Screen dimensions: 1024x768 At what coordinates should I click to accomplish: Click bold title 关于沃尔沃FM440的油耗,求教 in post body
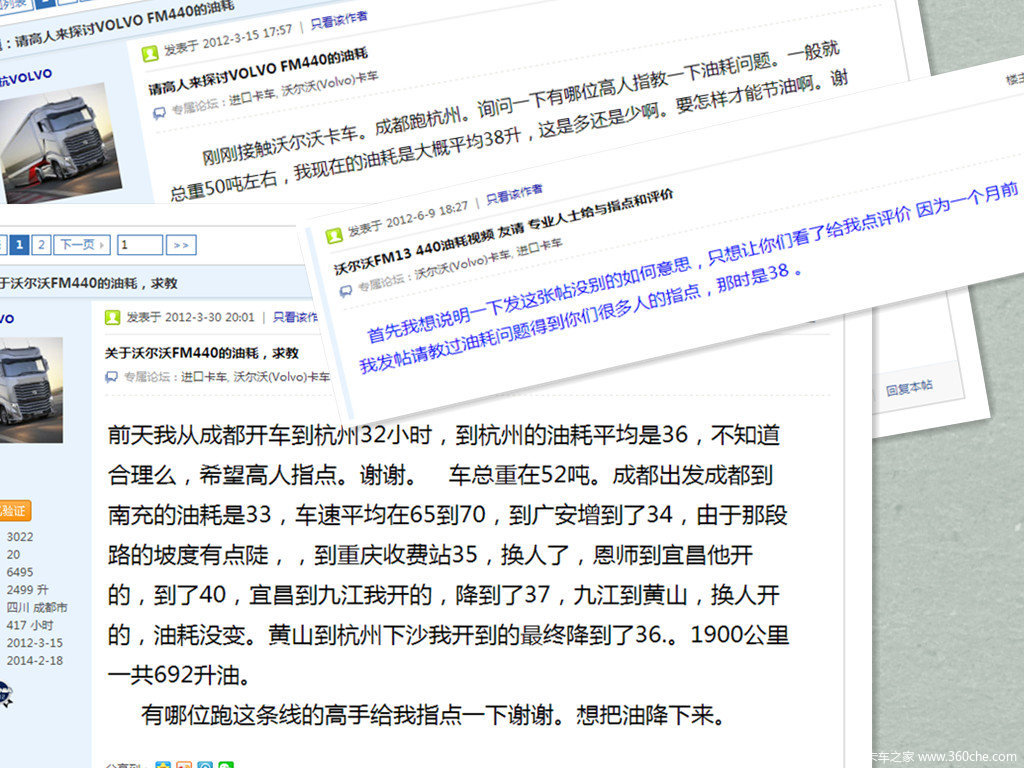201,353
